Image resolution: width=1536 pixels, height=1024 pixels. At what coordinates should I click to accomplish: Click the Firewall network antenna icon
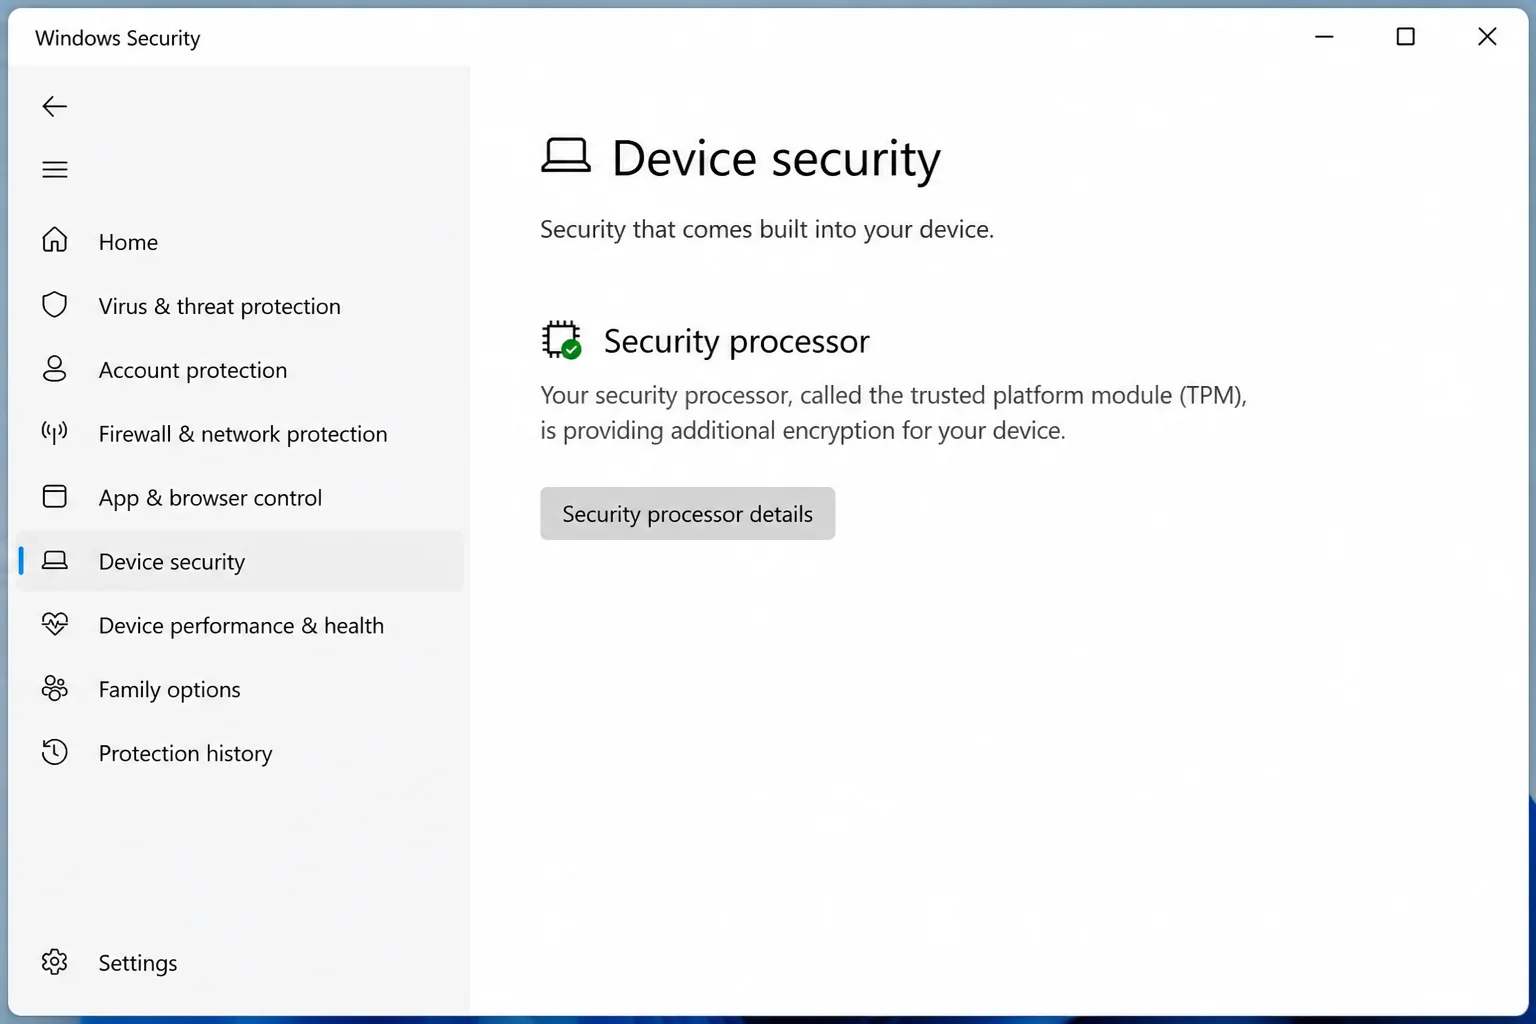[x=55, y=432]
